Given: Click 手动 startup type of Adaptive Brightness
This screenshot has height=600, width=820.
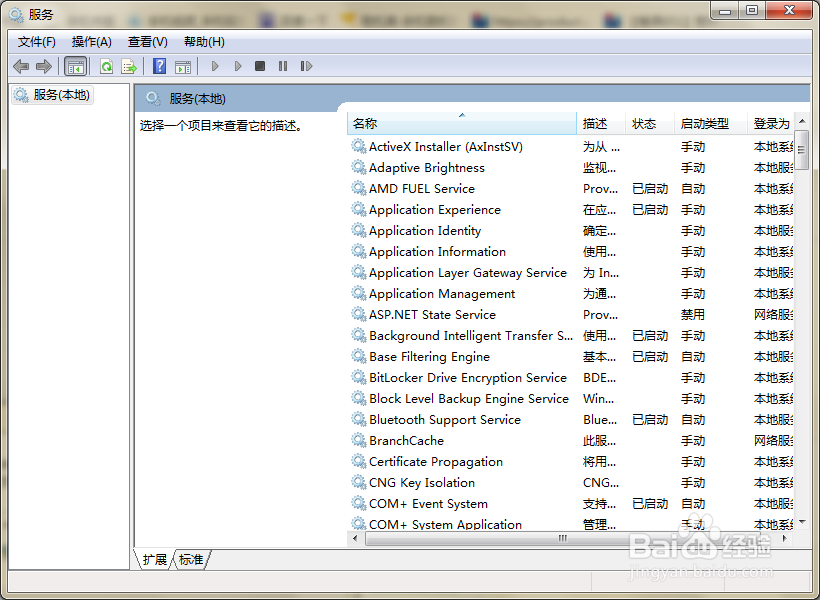Looking at the screenshot, I should (693, 168).
